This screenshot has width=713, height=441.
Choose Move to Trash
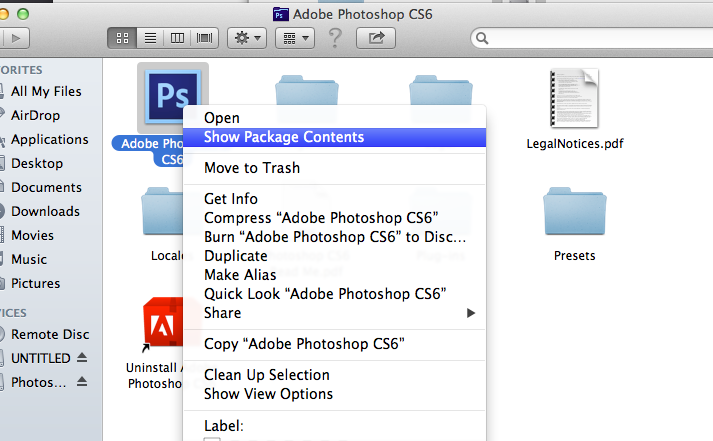[x=335, y=168]
